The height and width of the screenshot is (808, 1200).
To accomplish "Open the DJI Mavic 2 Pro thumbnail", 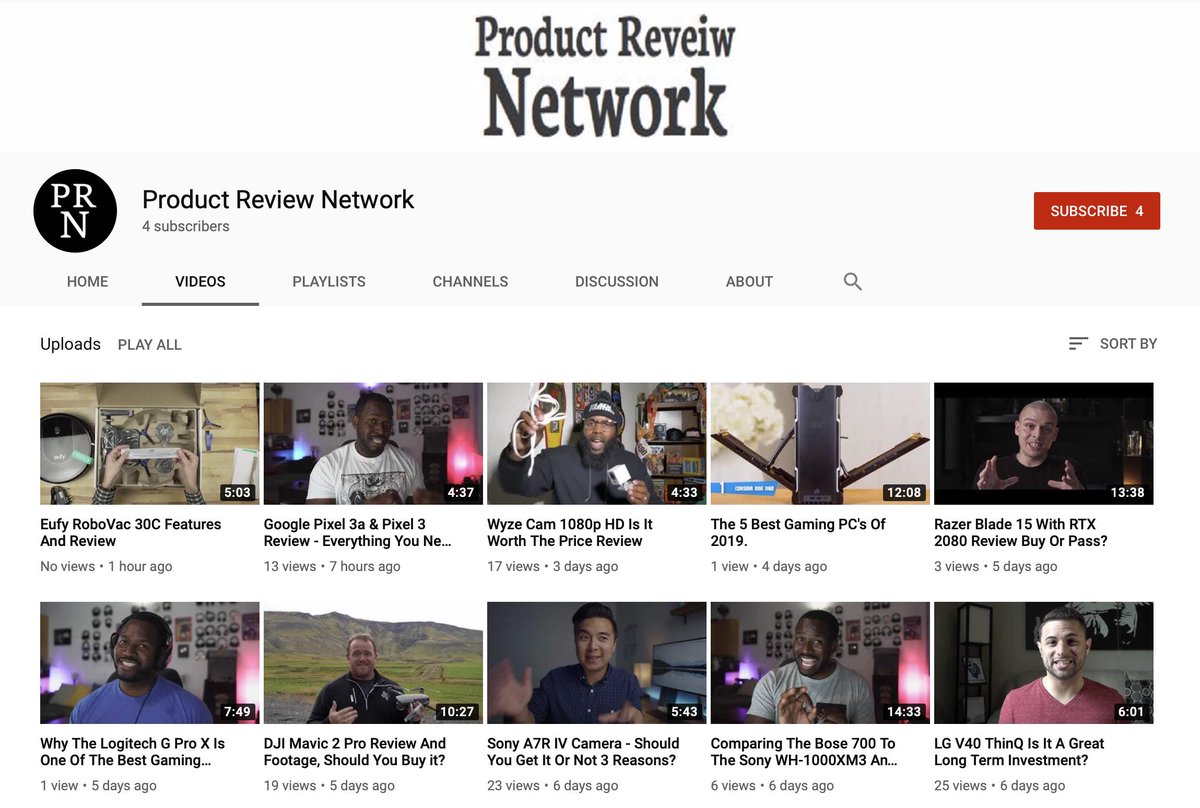I will [373, 663].
